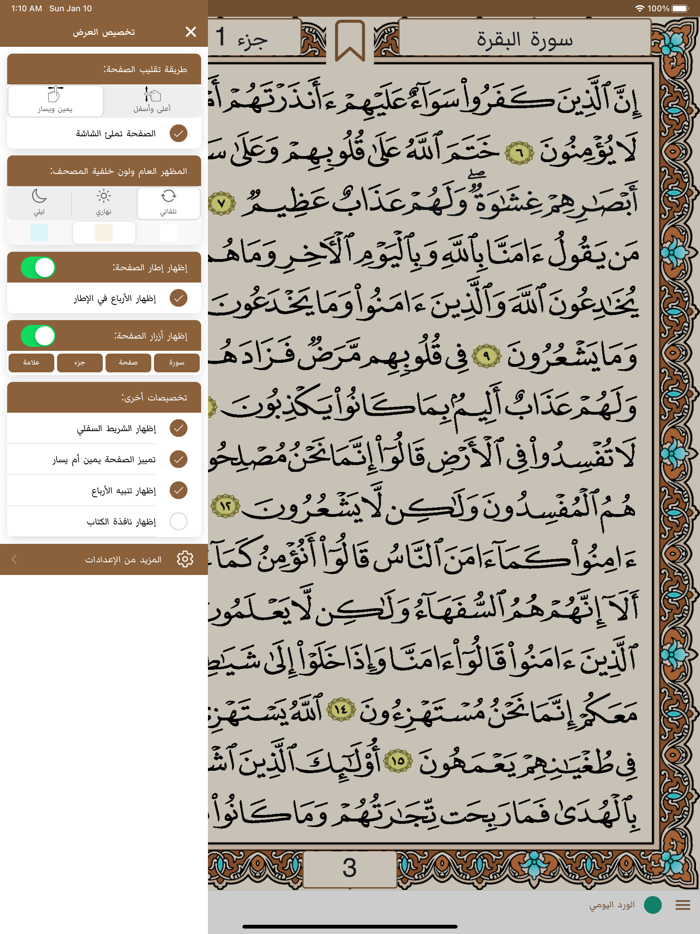The width and height of the screenshot is (700, 934).
Task: Open الورد اليومي daily portion label
Action: pyautogui.click(x=612, y=905)
